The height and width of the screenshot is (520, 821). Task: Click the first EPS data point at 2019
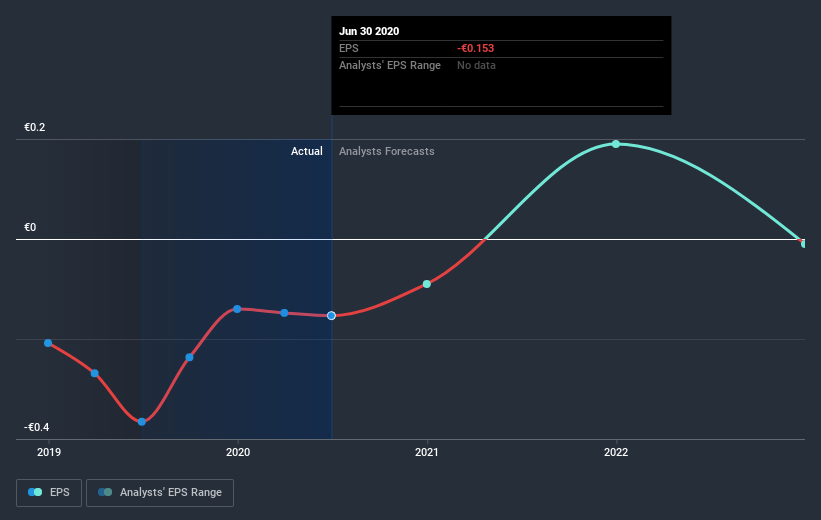48,343
